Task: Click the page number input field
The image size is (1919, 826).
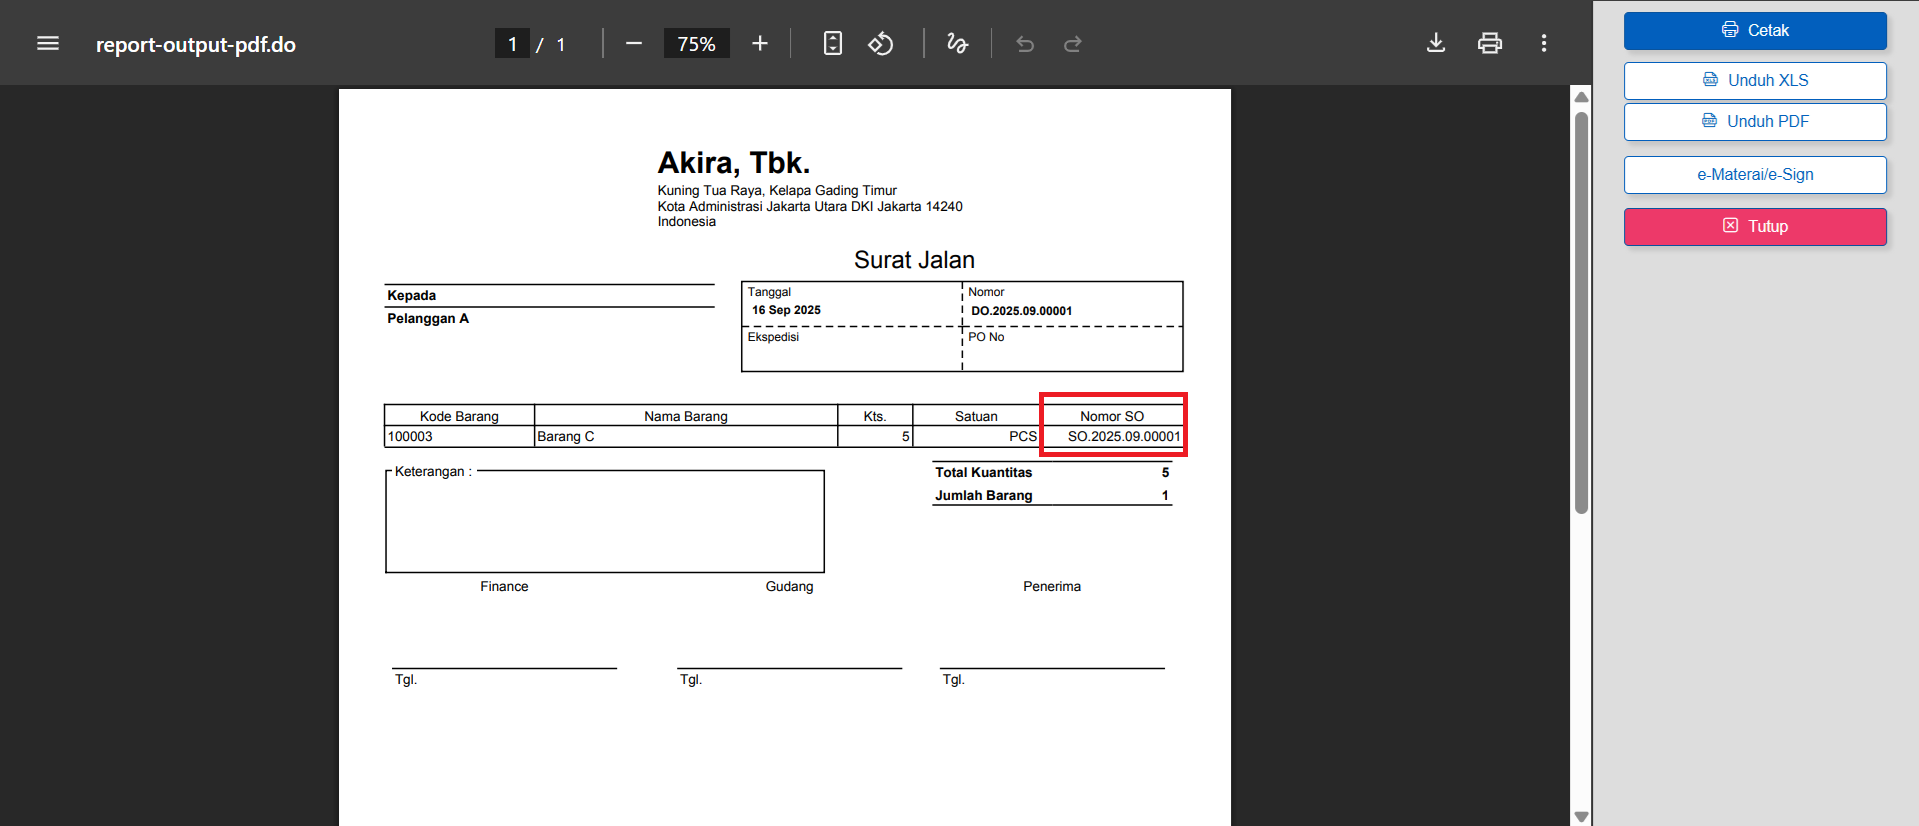Action: 512,44
